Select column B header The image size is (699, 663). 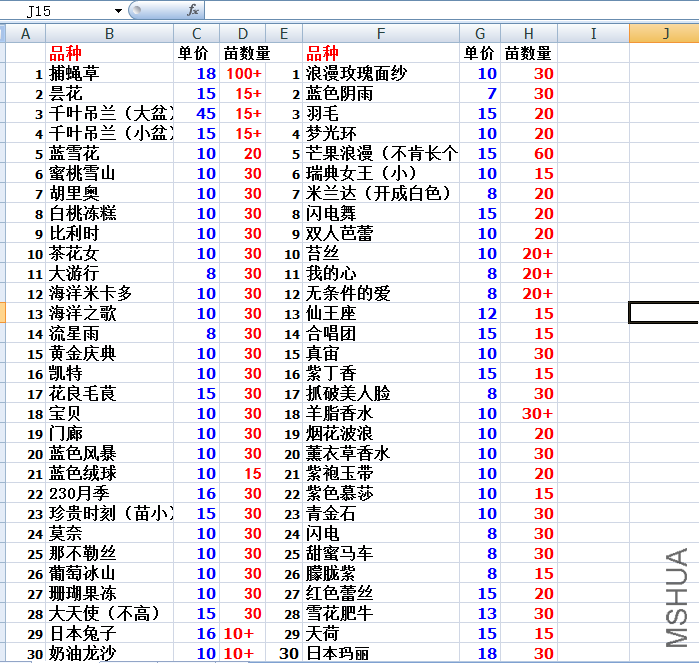(x=109, y=33)
